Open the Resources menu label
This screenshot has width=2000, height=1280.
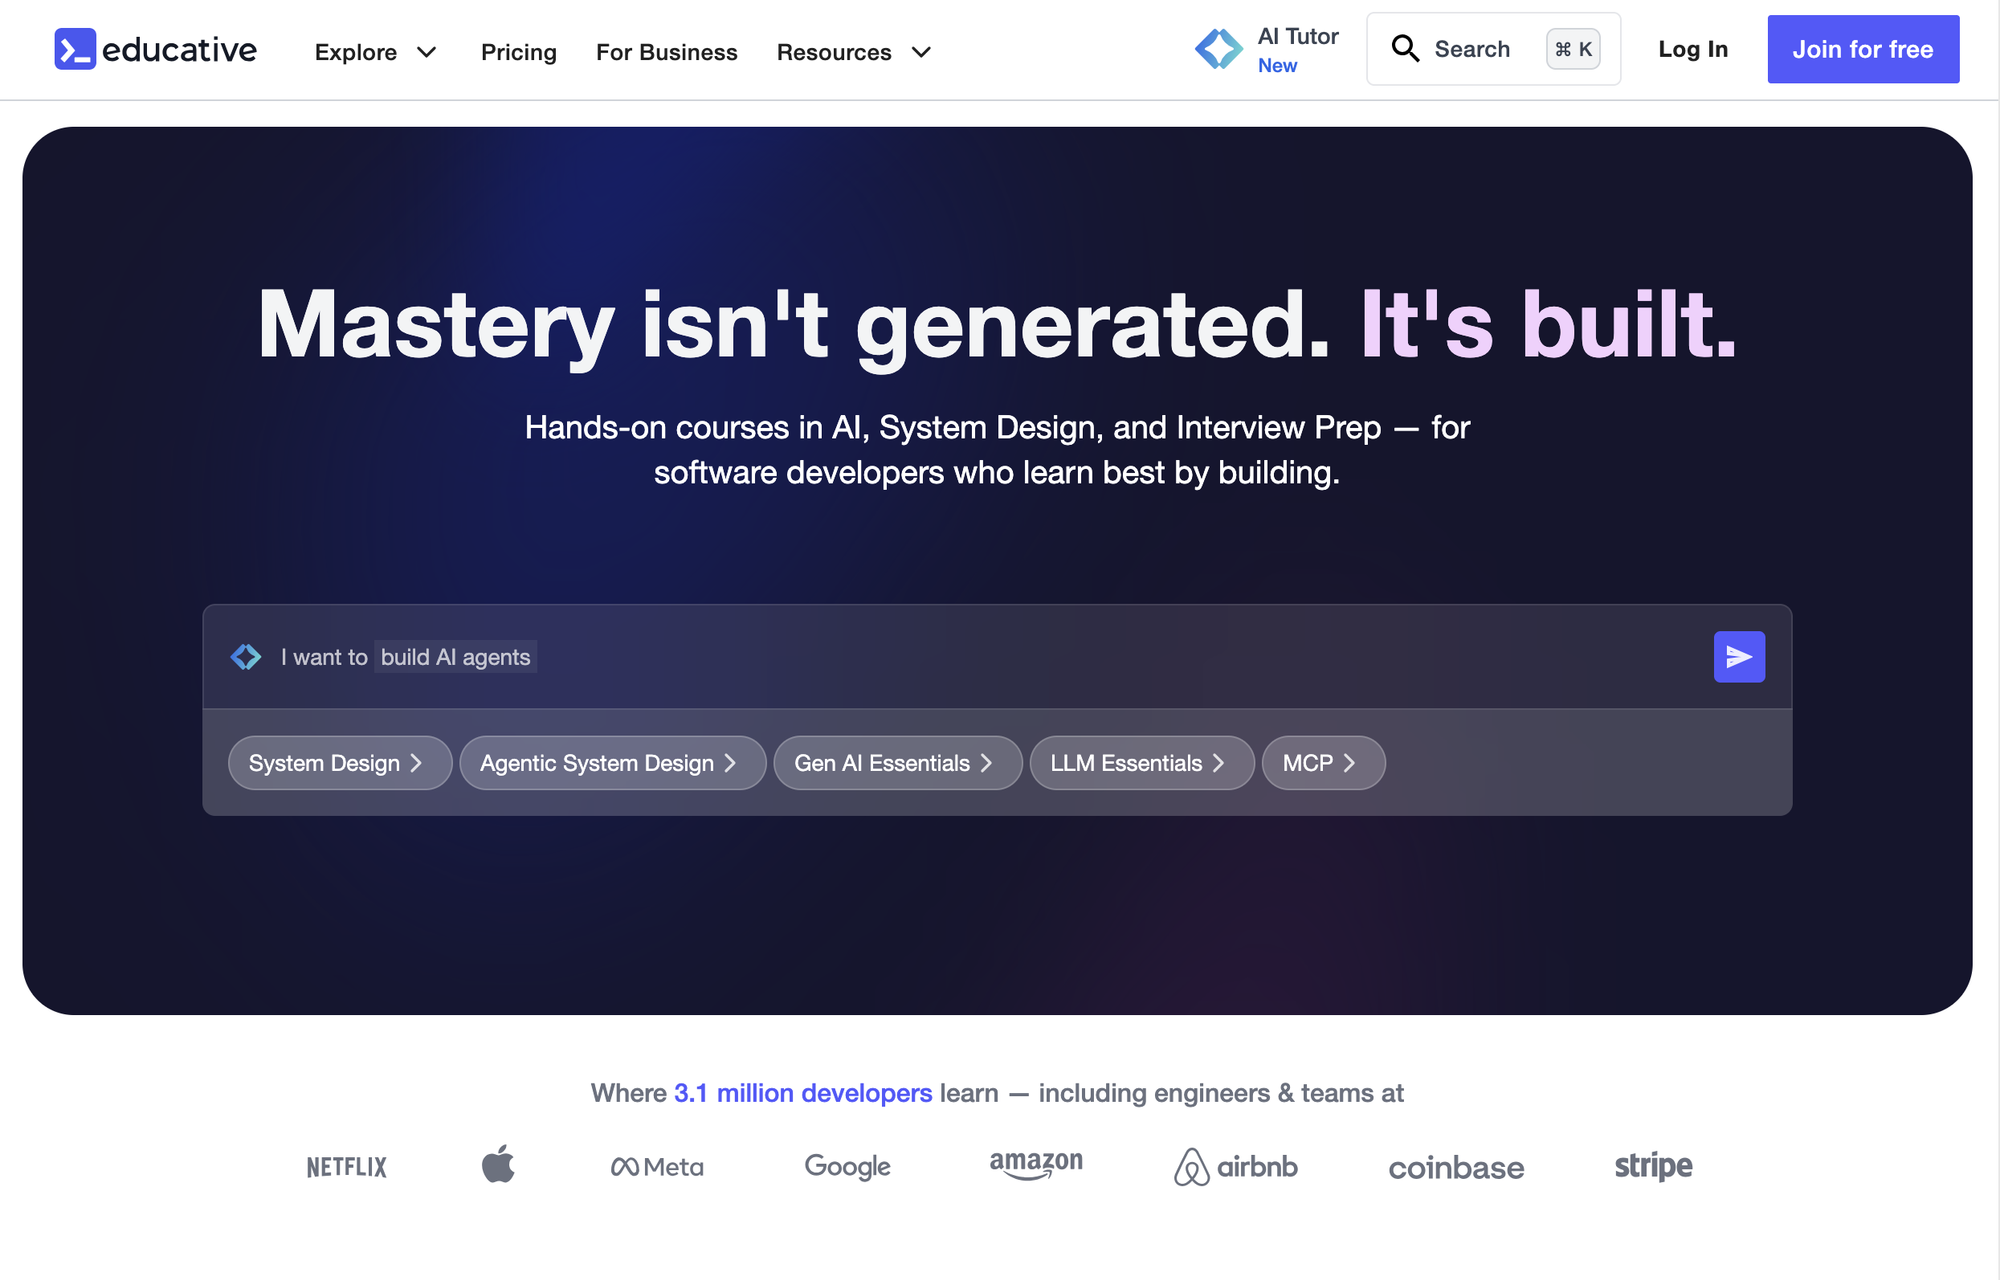[834, 52]
